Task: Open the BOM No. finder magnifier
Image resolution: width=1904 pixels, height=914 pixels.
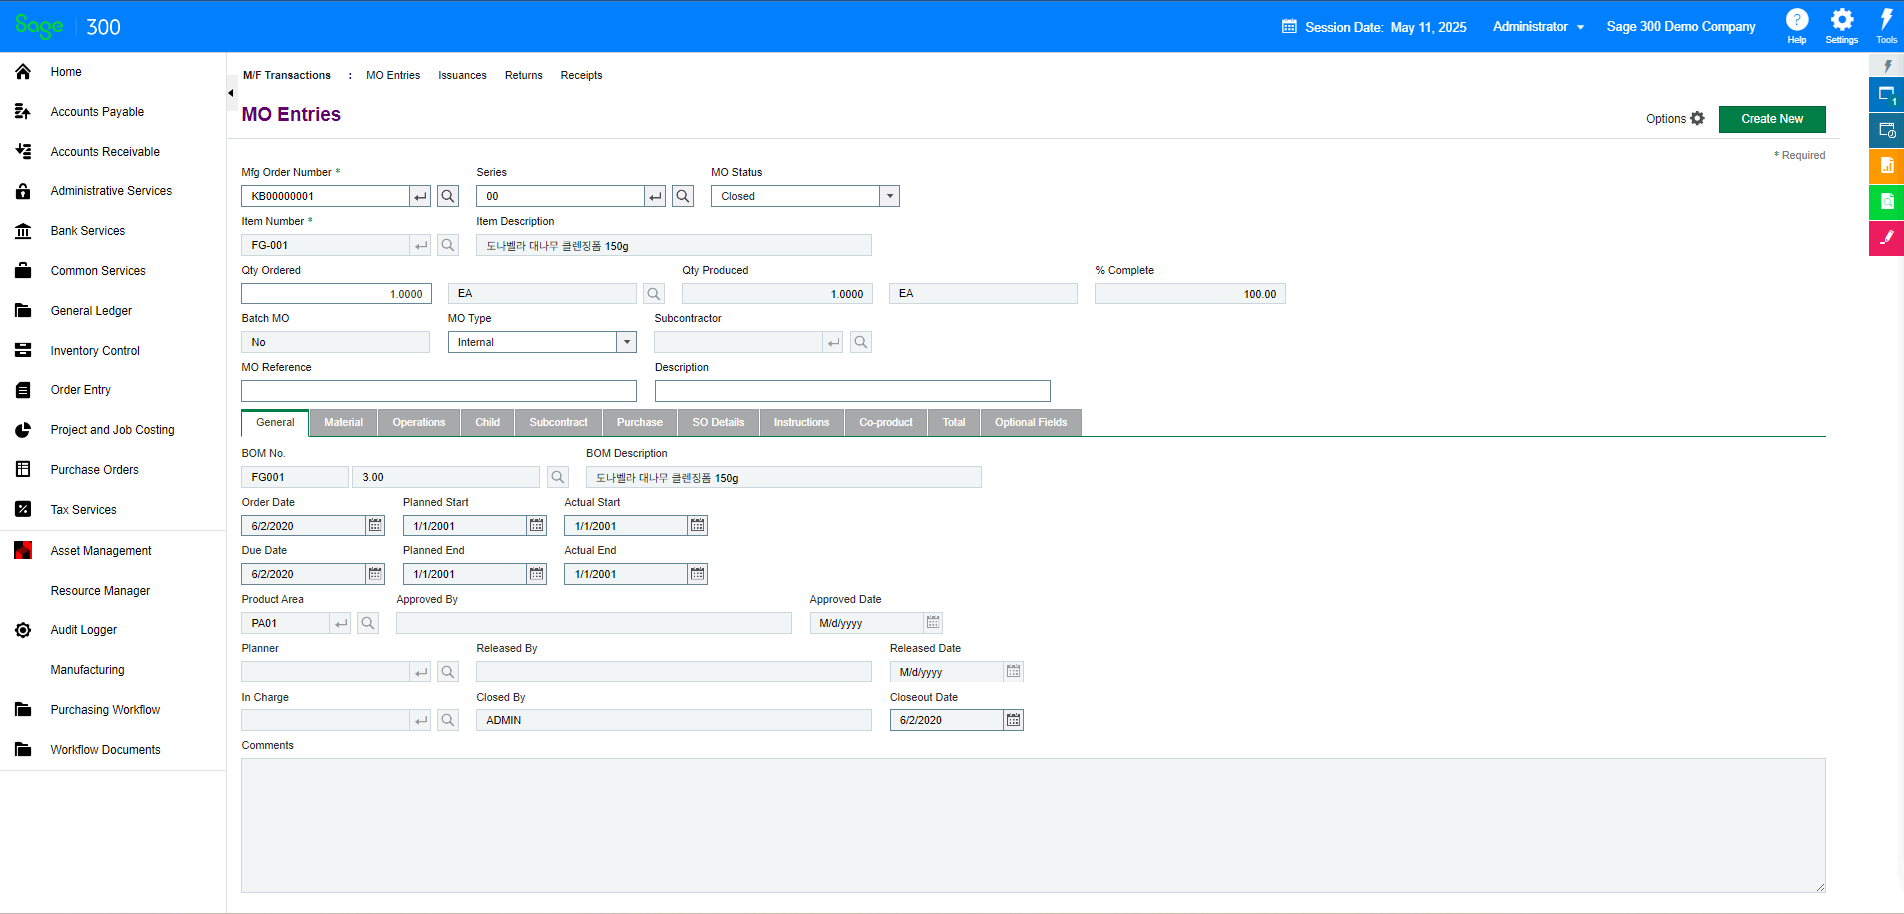Action: 558,477
